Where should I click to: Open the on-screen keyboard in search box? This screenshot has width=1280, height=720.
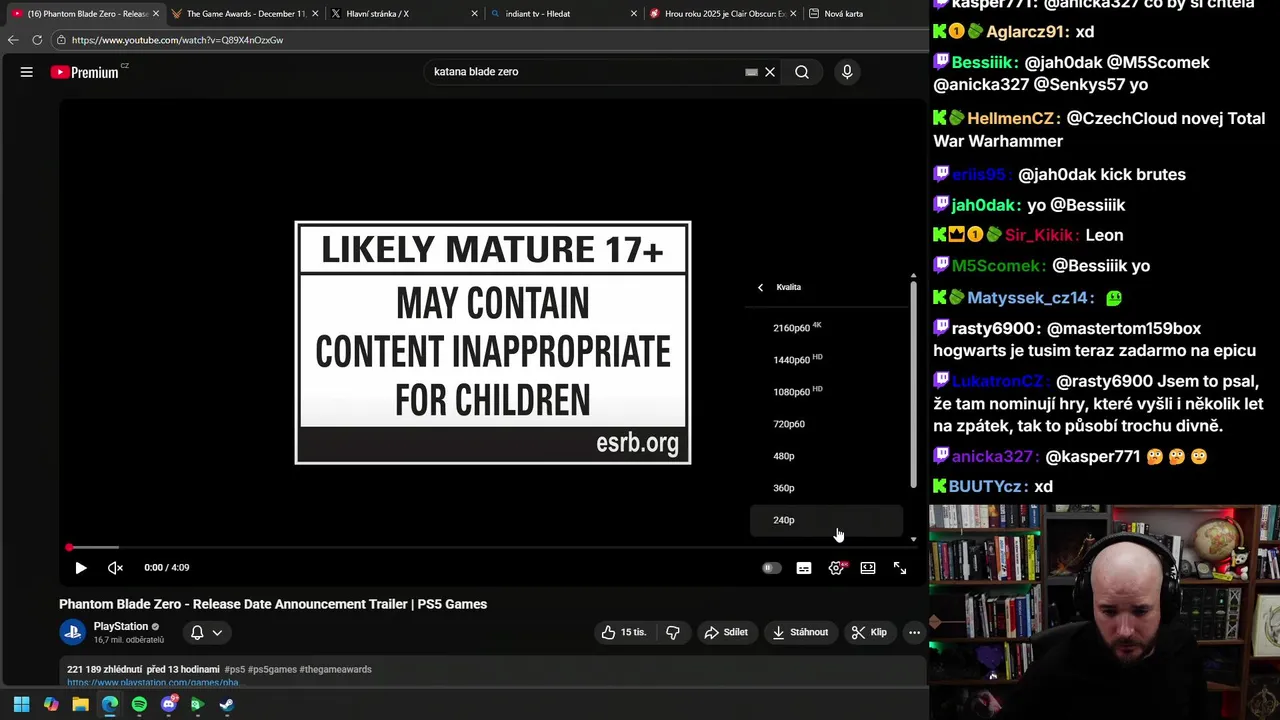tap(751, 72)
